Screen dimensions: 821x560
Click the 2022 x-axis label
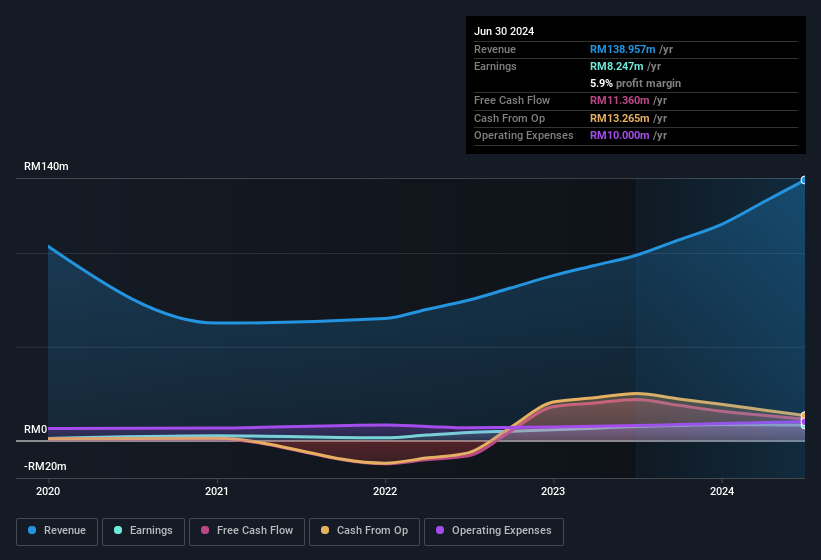pos(385,491)
